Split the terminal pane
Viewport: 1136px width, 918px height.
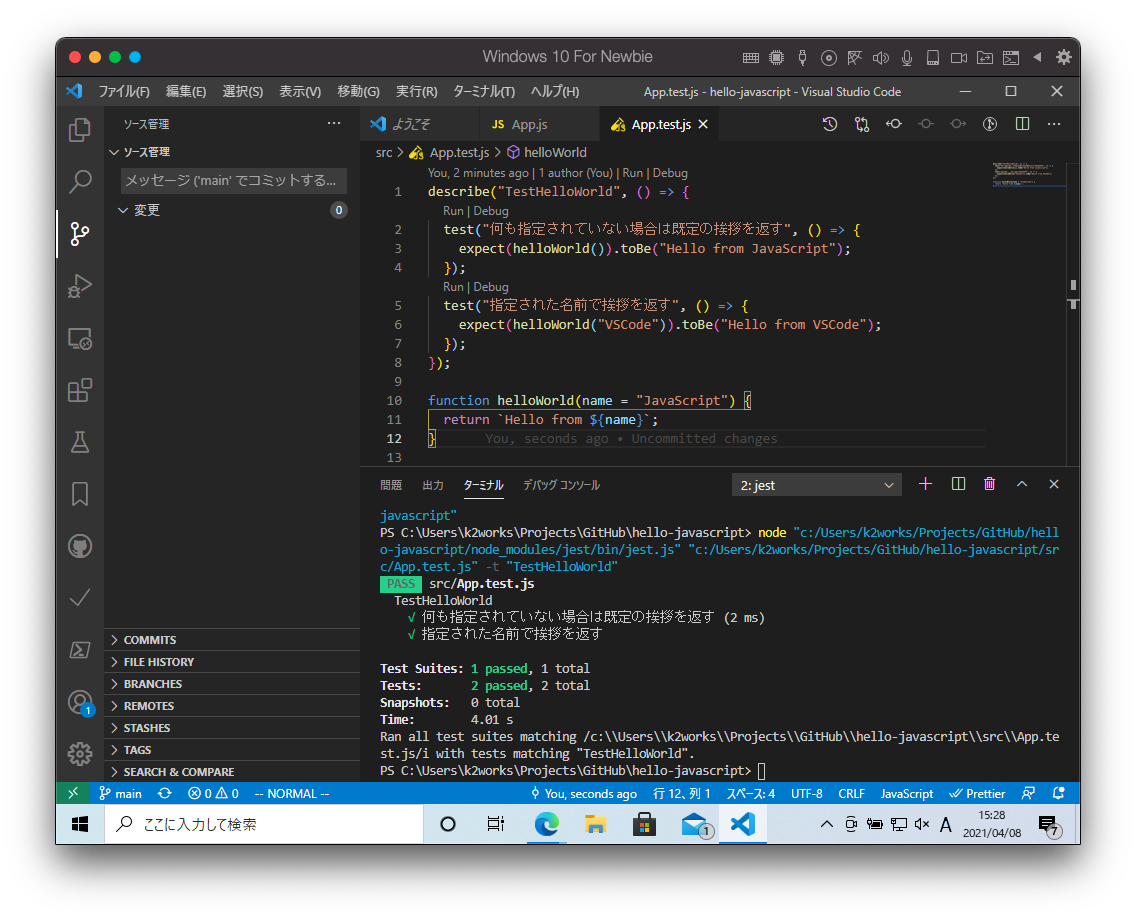tap(958, 484)
